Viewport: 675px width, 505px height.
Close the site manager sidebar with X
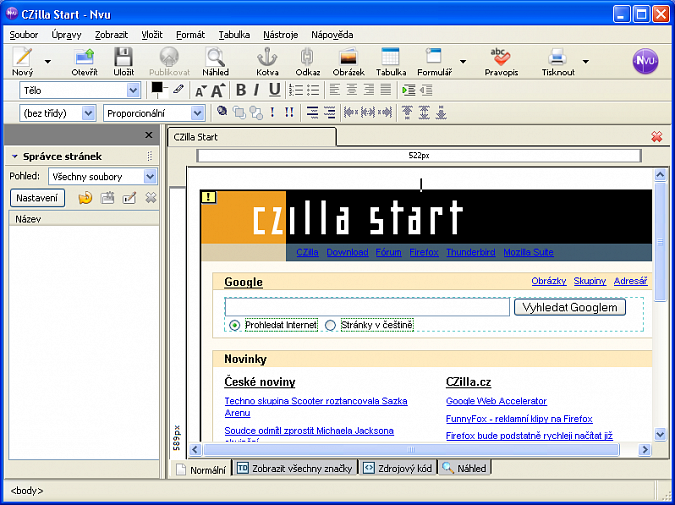(x=149, y=135)
